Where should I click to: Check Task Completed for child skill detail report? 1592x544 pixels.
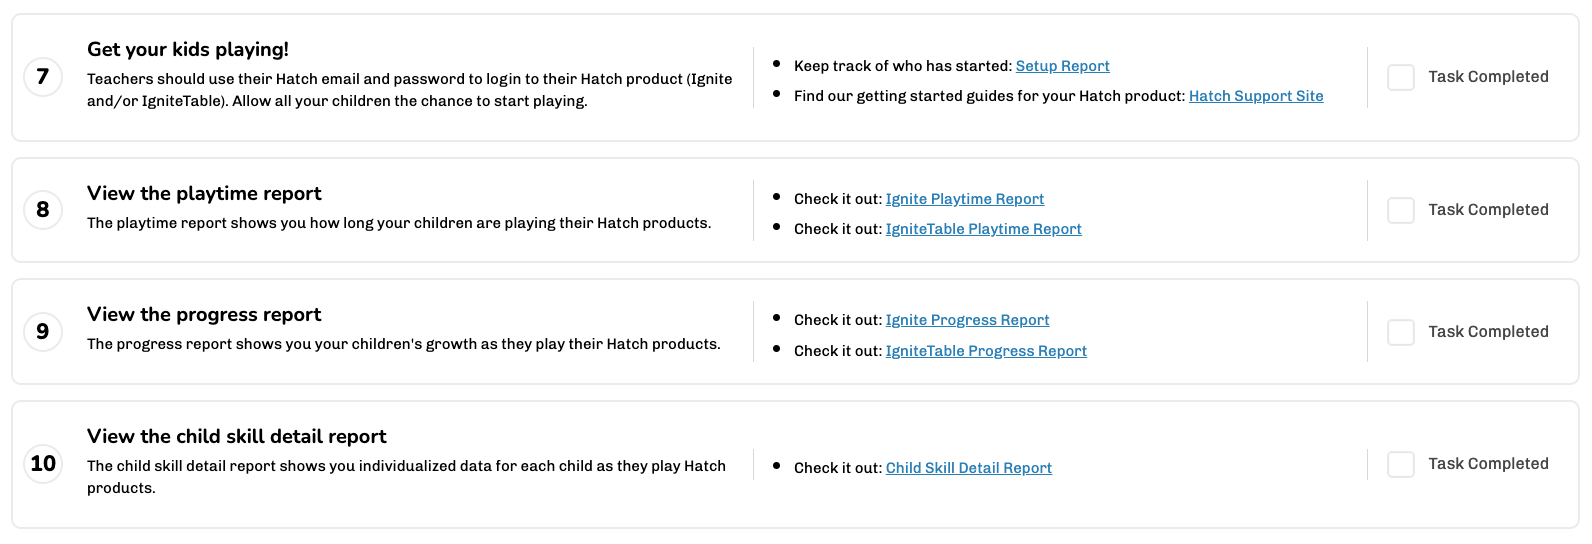1401,464
